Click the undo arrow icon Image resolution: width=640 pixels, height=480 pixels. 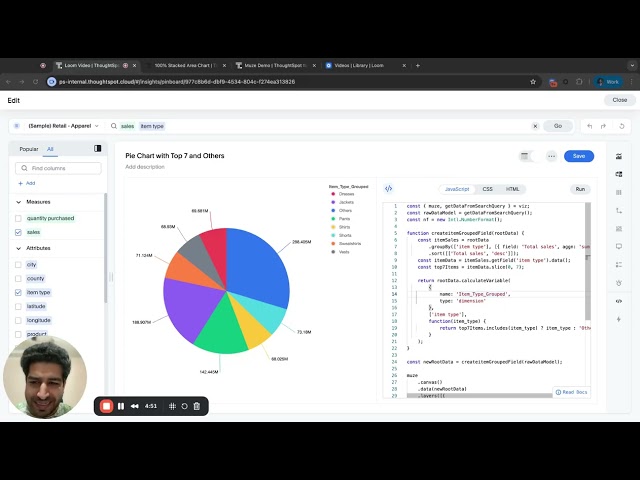pyautogui.click(x=589, y=126)
